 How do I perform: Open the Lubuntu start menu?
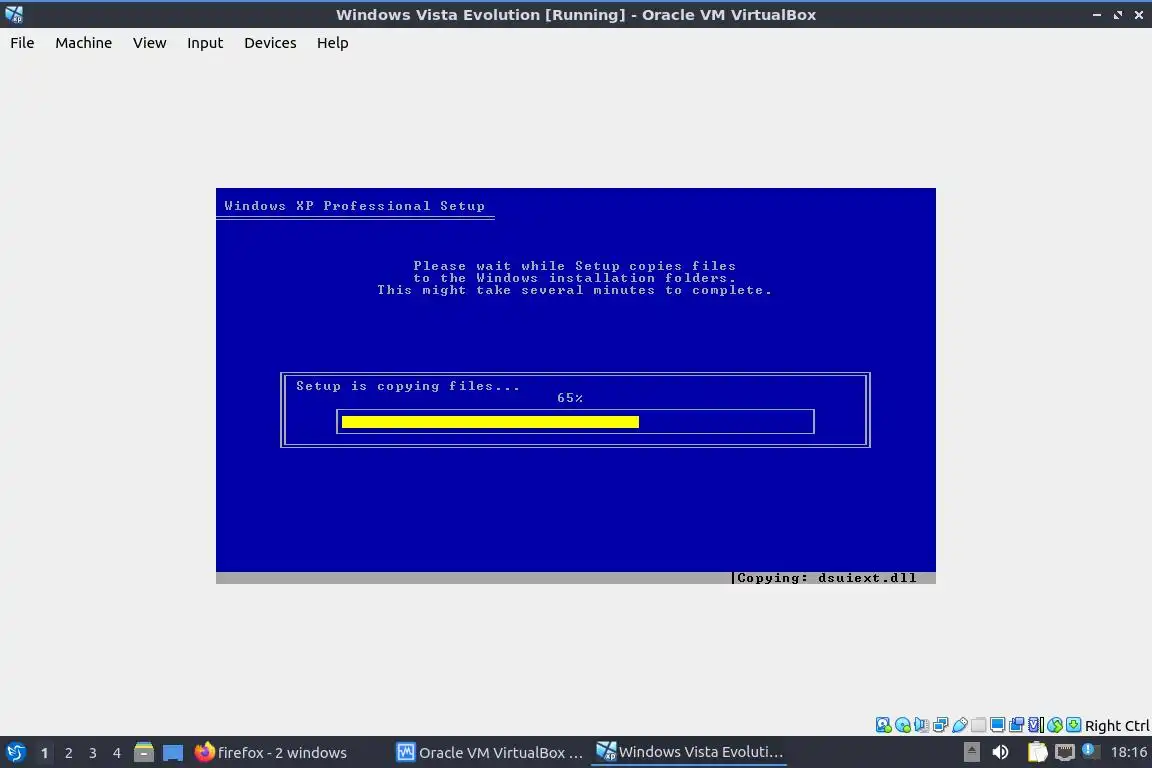(15, 753)
